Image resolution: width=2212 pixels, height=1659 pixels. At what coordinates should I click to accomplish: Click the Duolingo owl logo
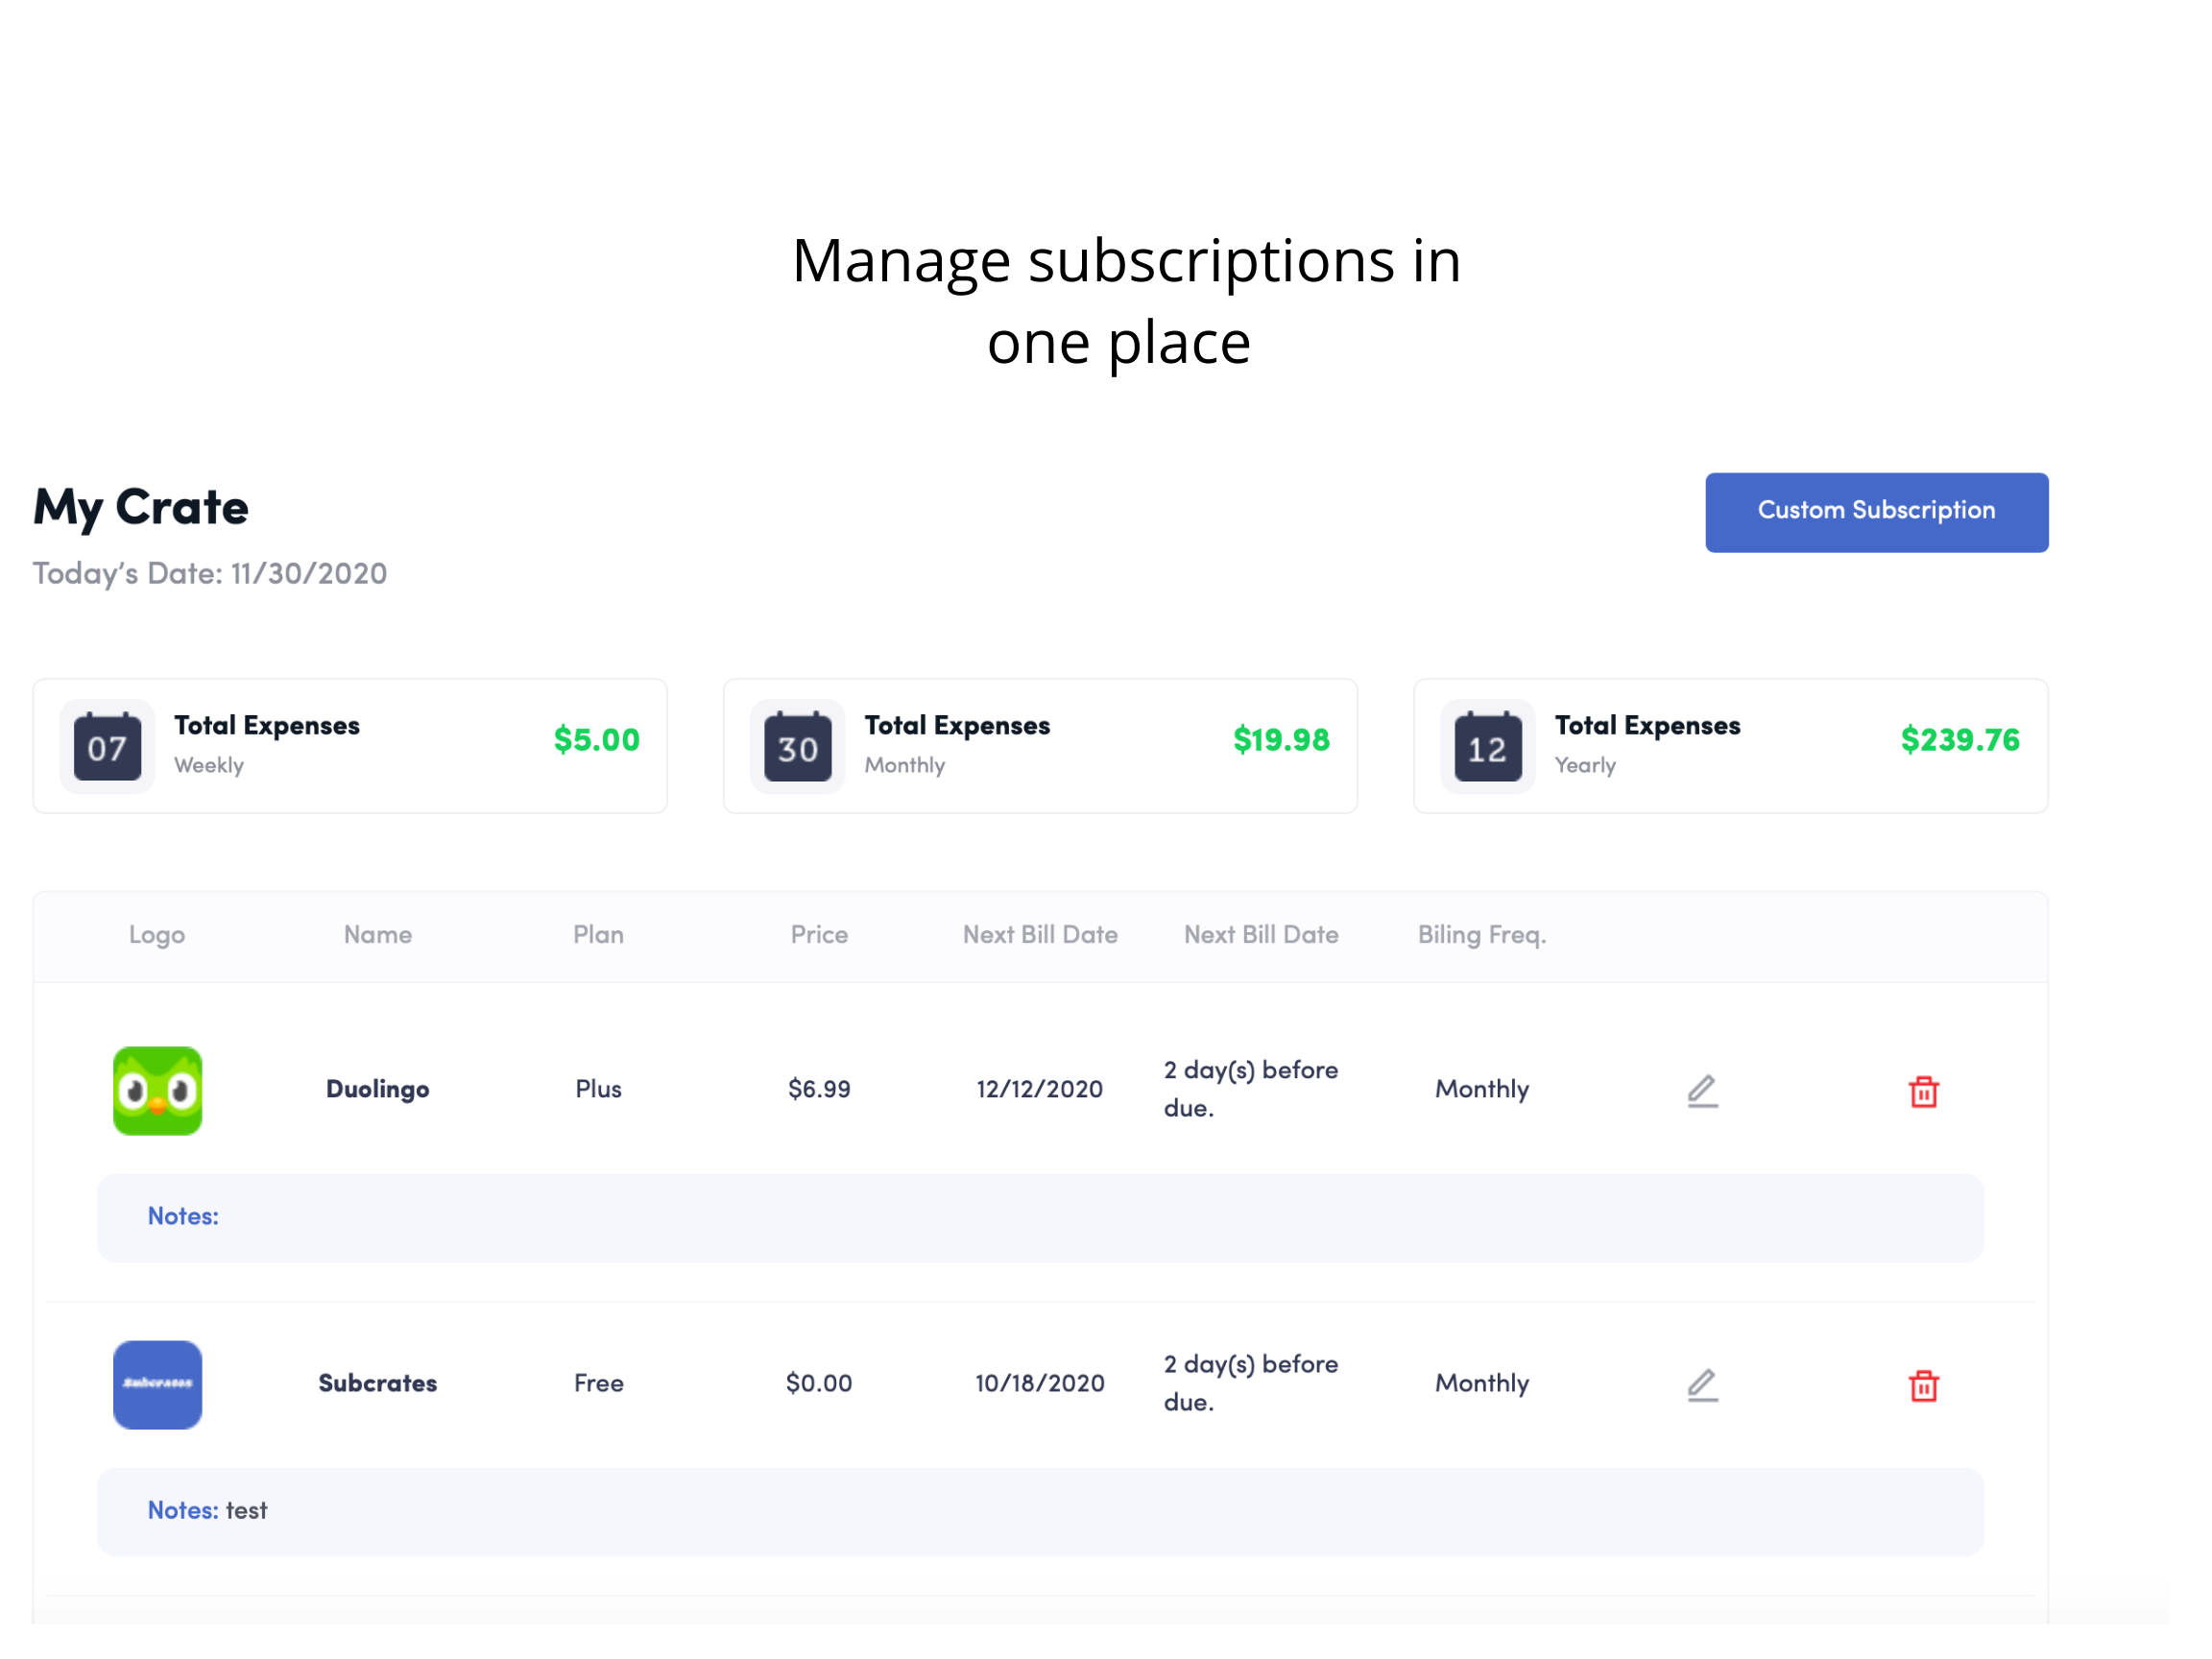click(157, 1090)
